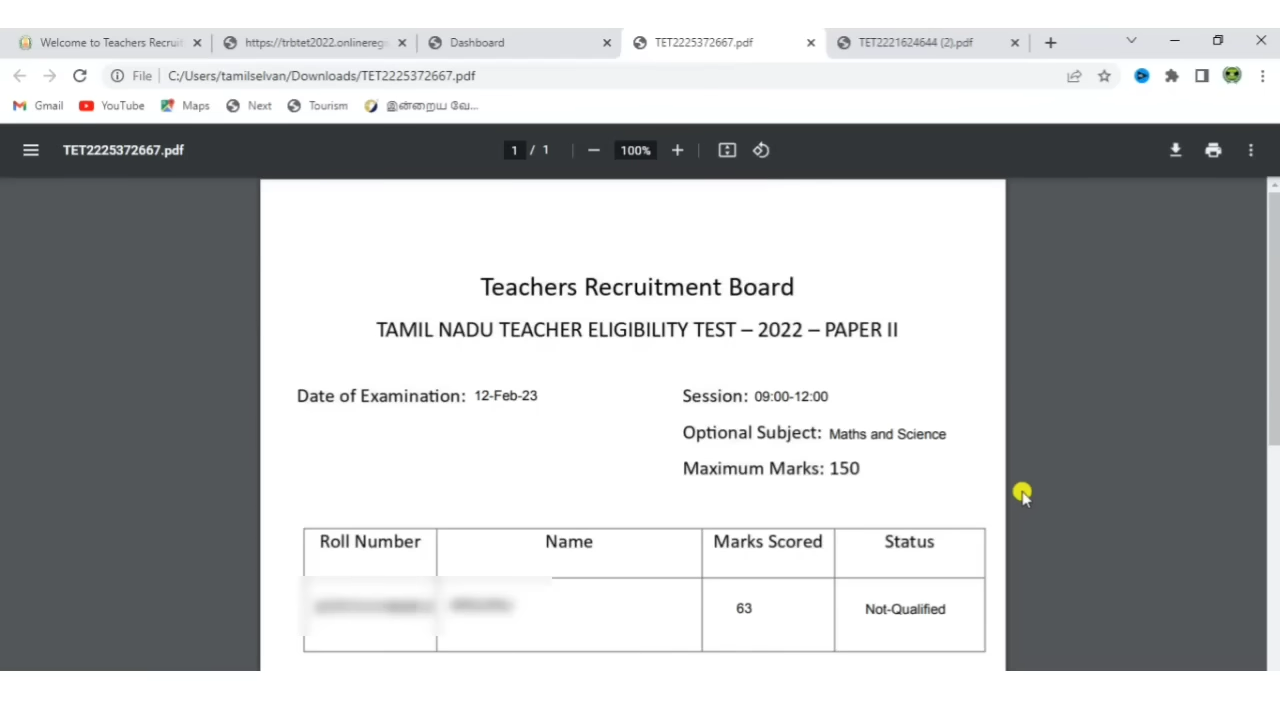
Task: Open PDF viewer more actions menu
Action: tap(1250, 150)
